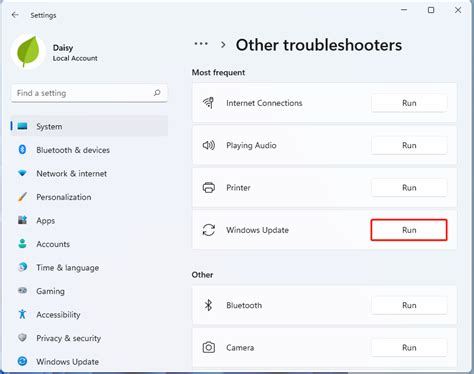Click the search magnifier icon
Screen dimensions: 474x374
click(157, 93)
